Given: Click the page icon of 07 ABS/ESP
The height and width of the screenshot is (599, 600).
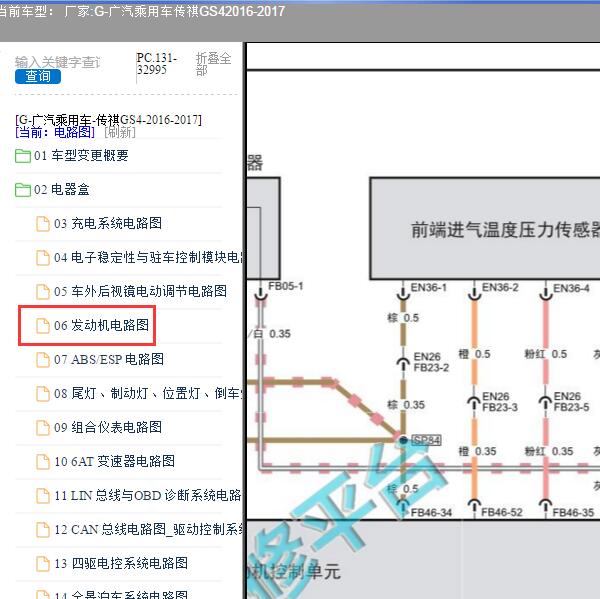Looking at the screenshot, I should click(43, 360).
